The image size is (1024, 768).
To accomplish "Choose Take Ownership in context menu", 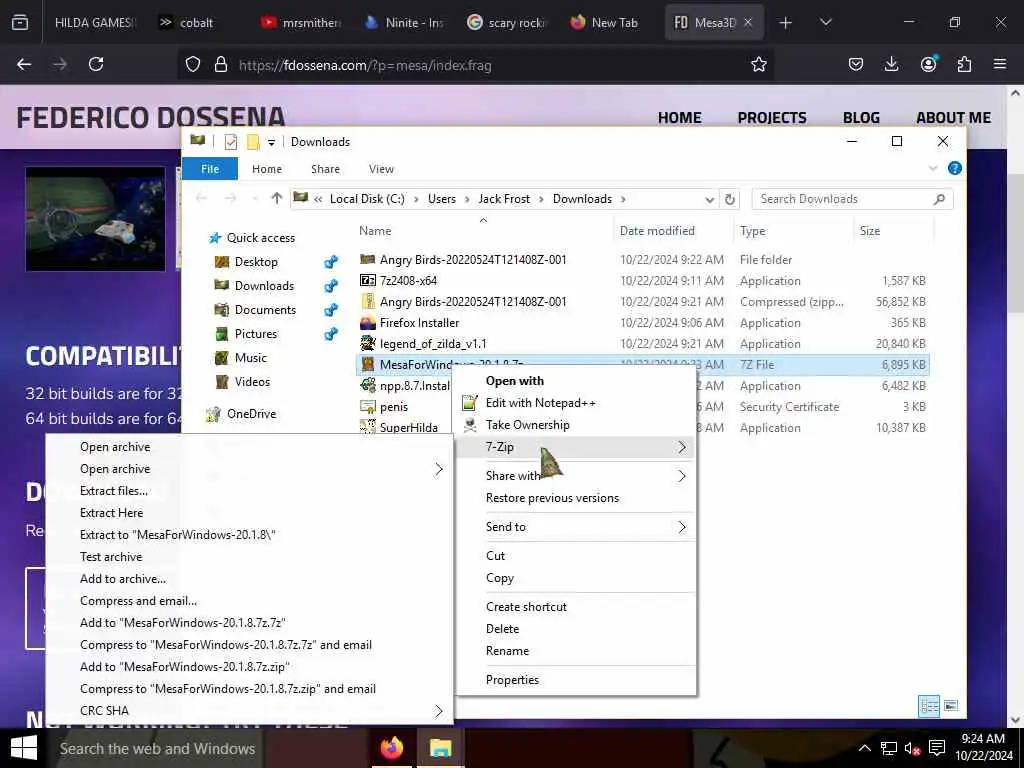I will 527,425.
